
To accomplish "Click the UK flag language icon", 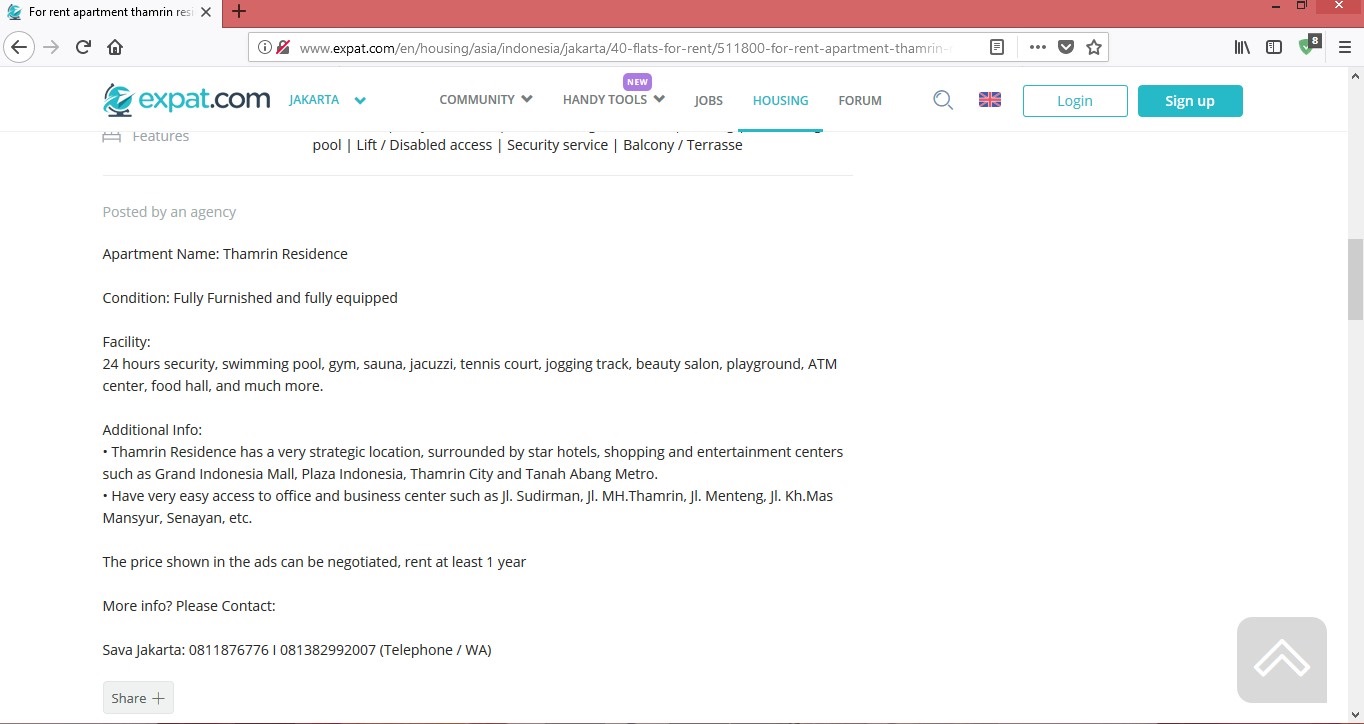I will [990, 100].
